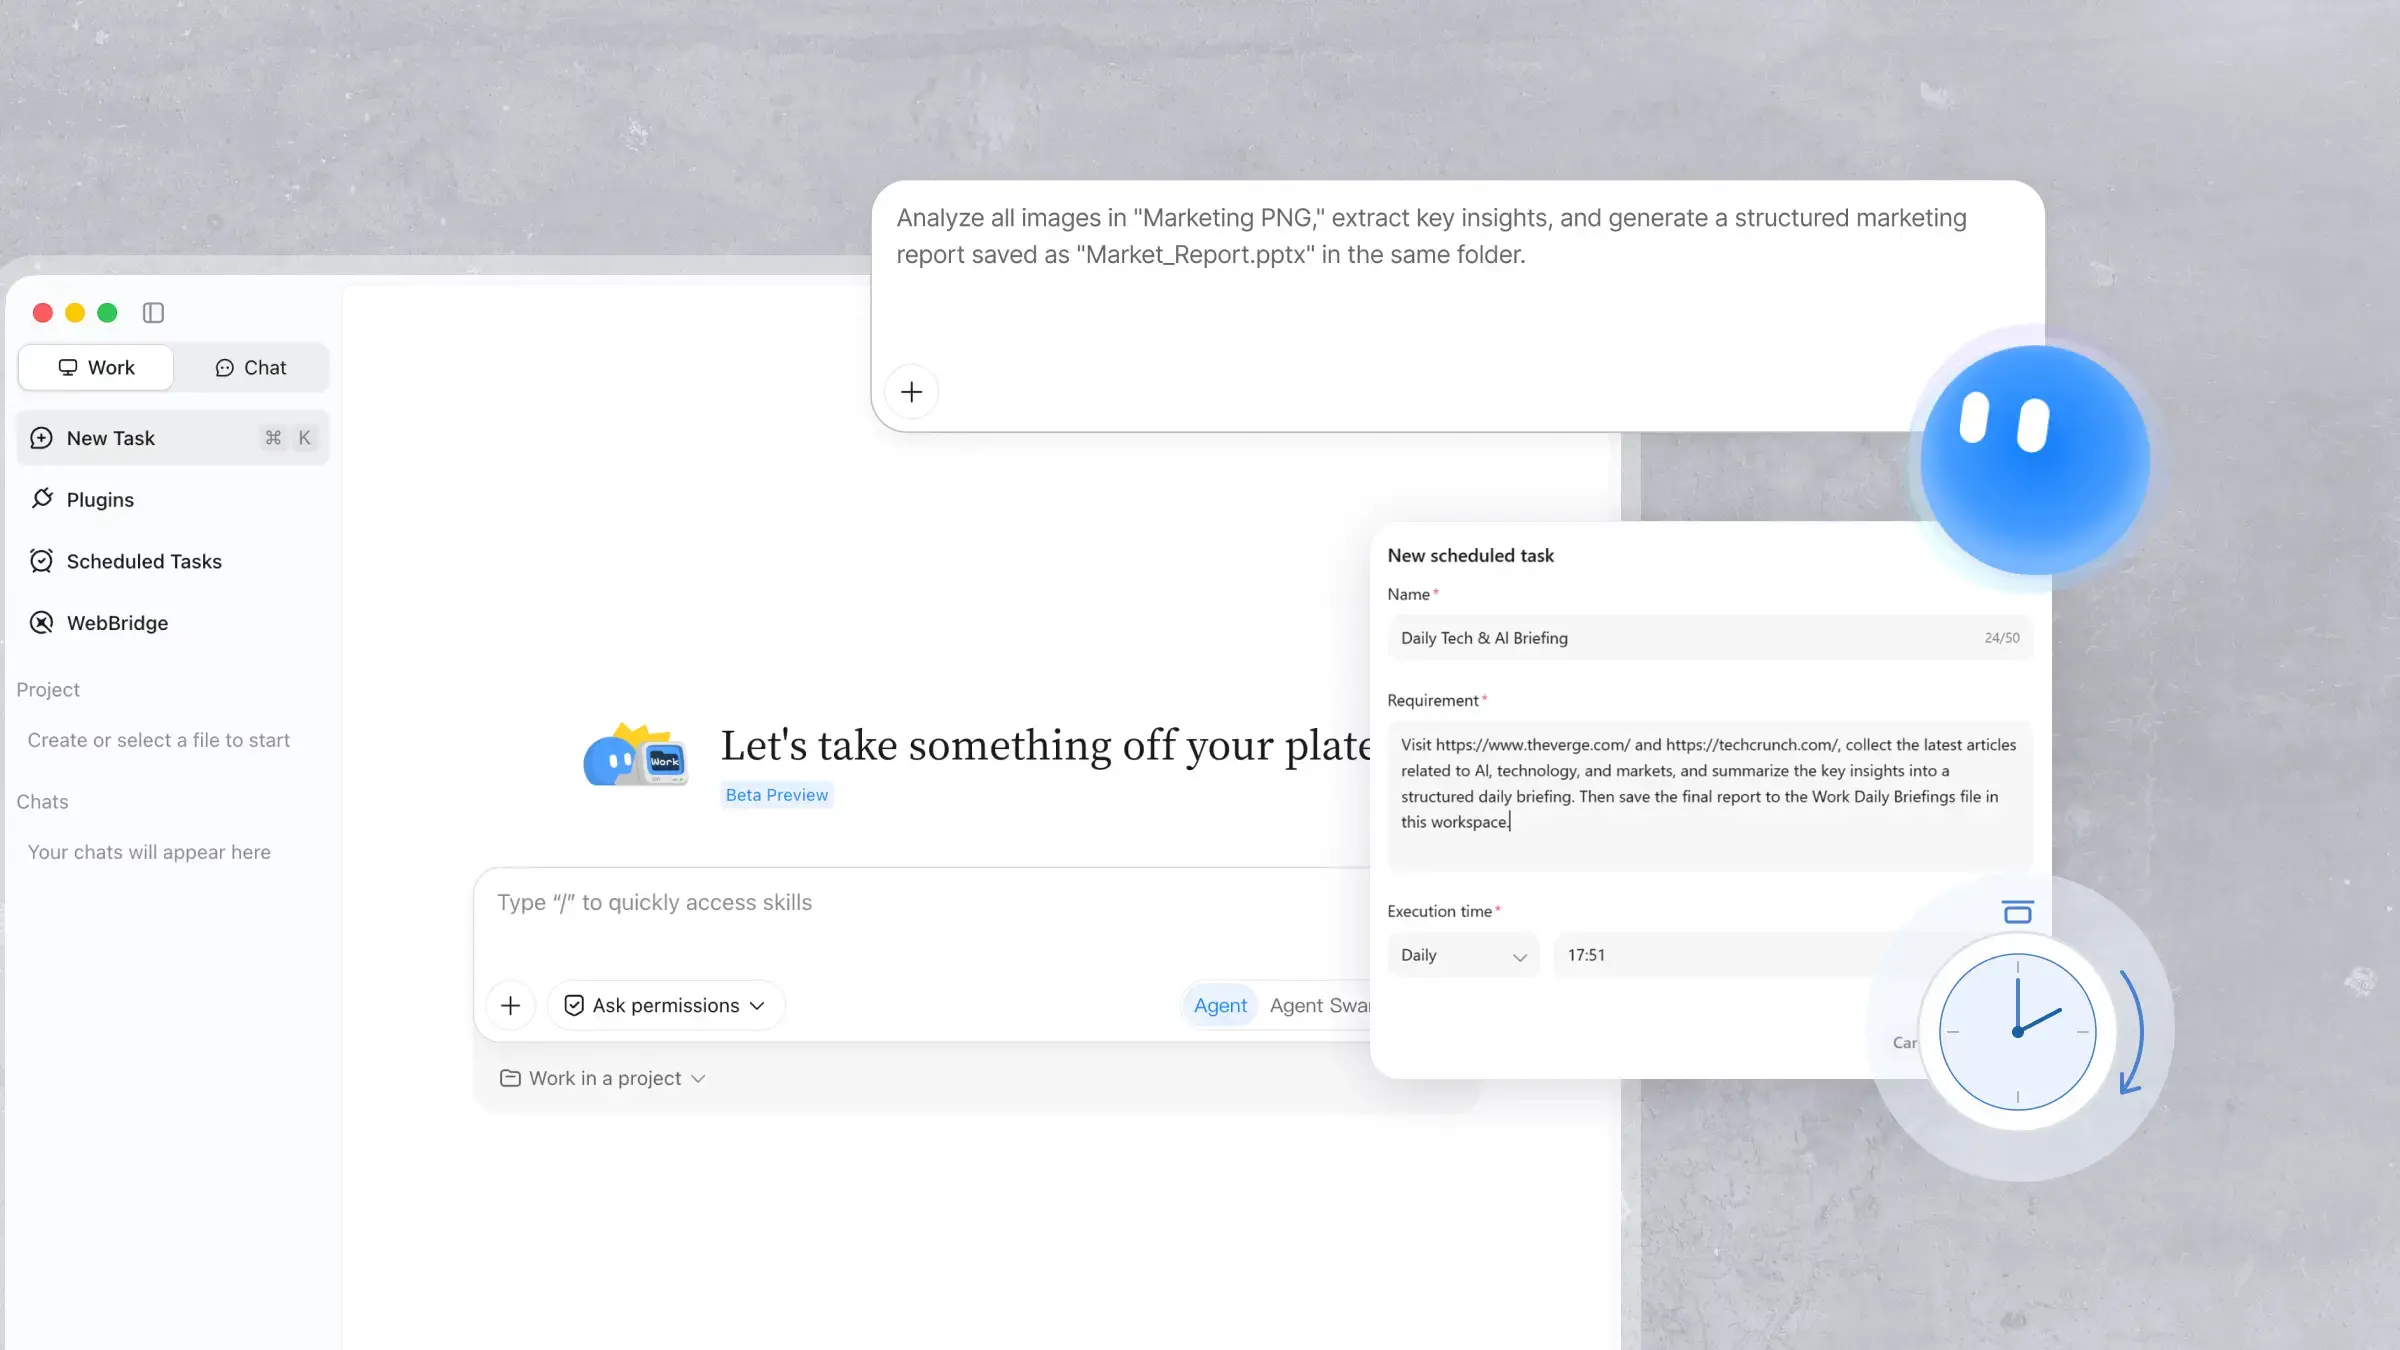Click the plus button in the floating prompt card
2400x1350 pixels.
click(x=911, y=392)
